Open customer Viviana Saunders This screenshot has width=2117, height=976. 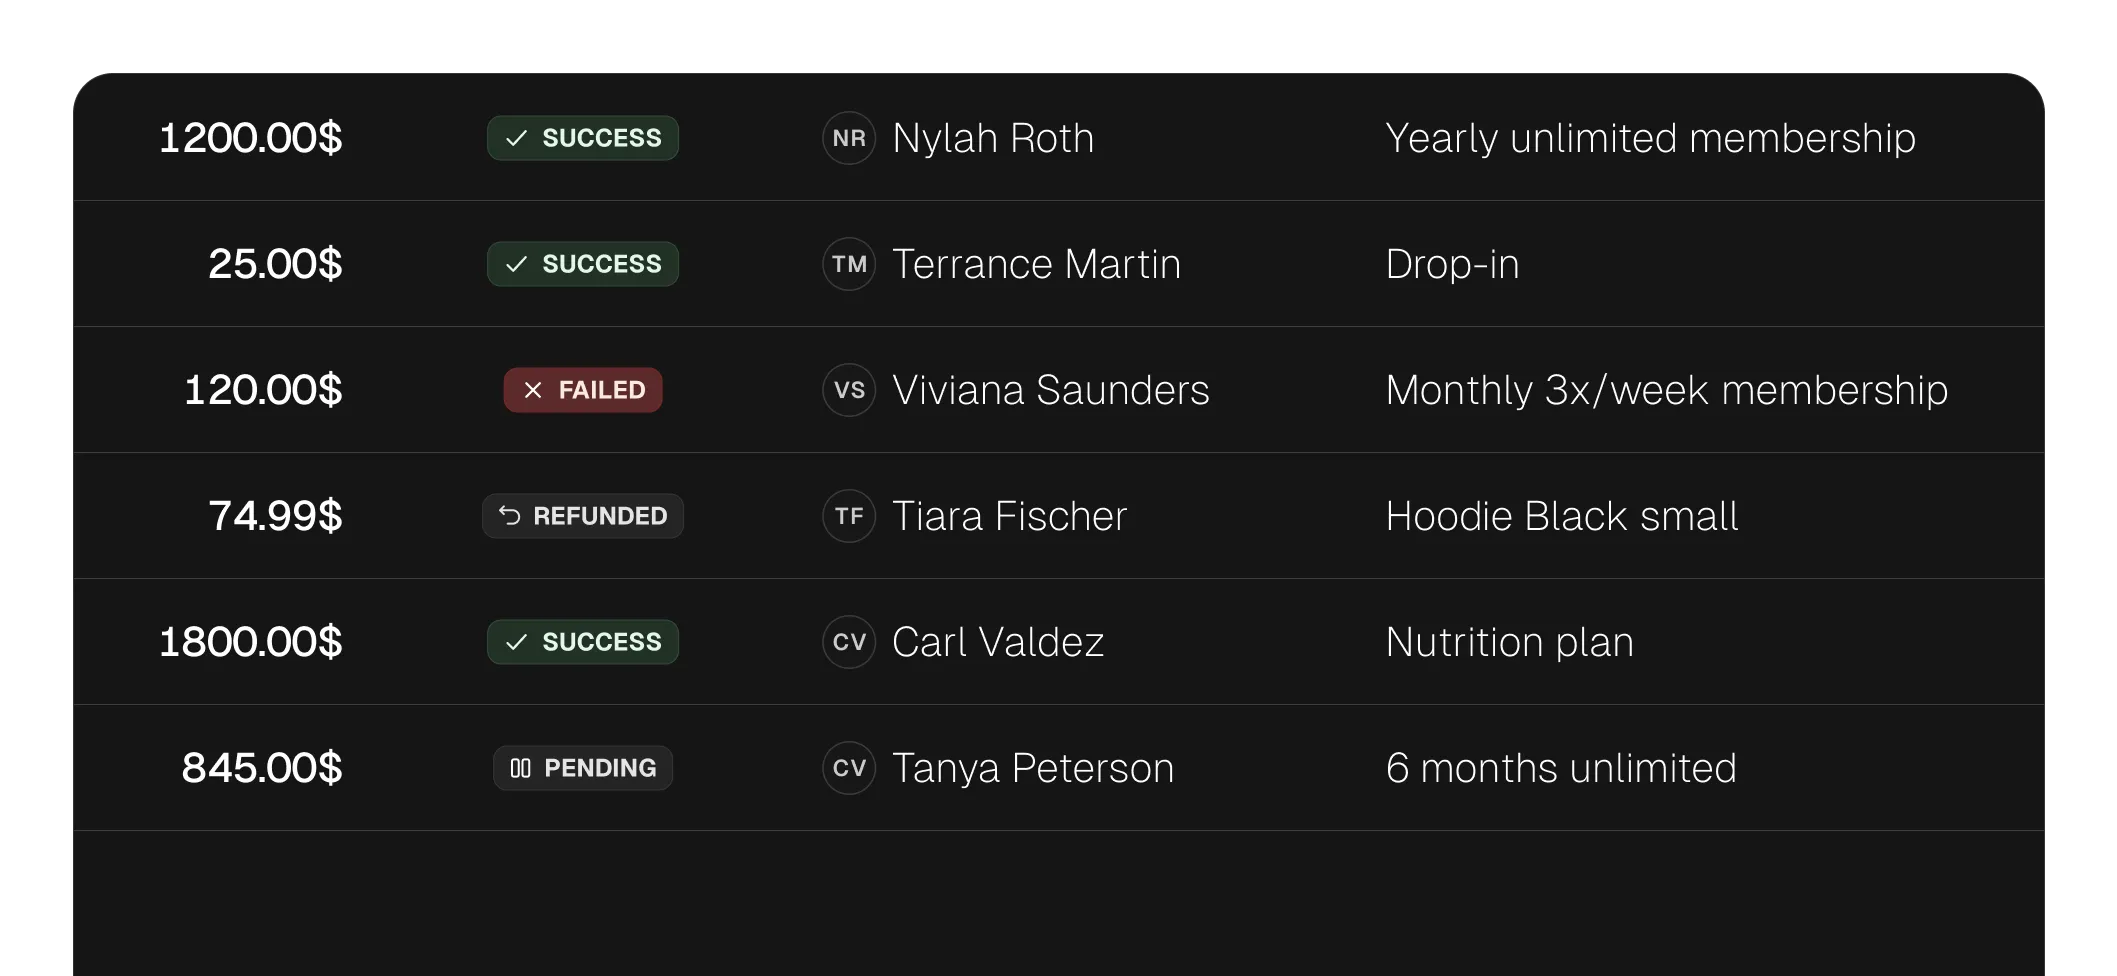(1050, 390)
